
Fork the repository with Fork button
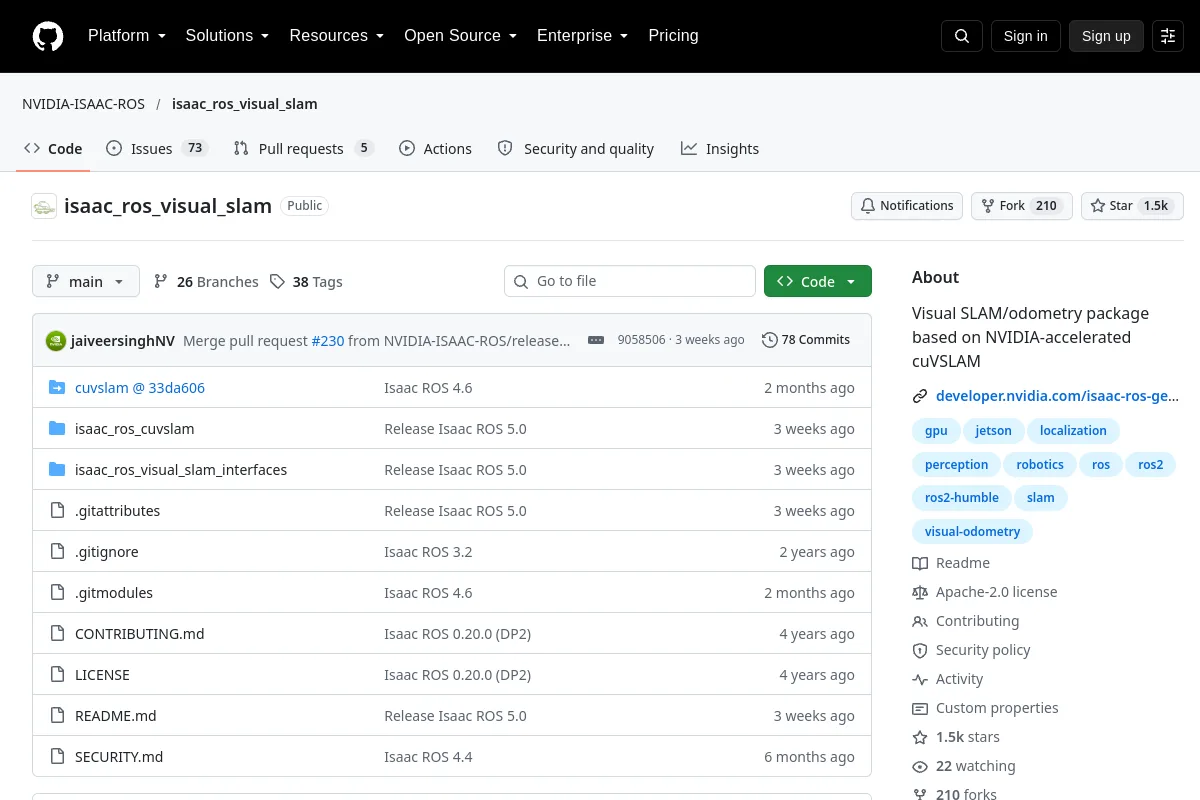[x=1022, y=206]
